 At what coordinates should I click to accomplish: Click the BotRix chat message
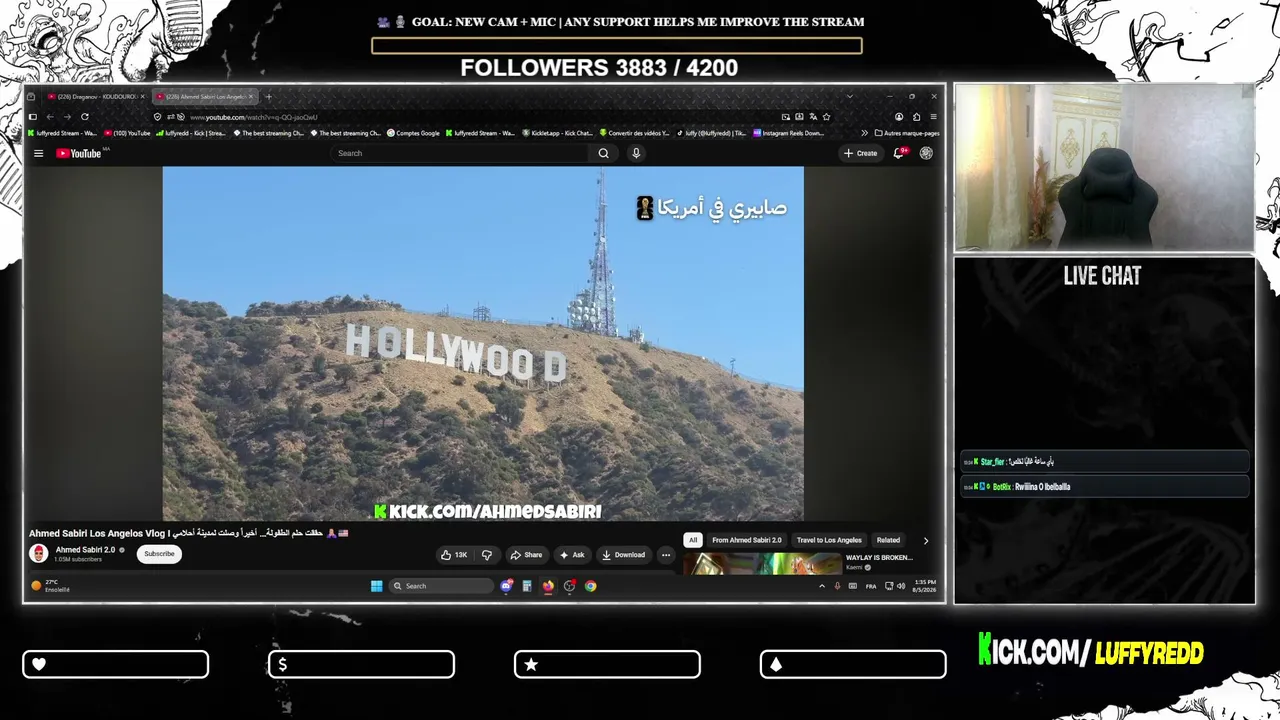1104,487
